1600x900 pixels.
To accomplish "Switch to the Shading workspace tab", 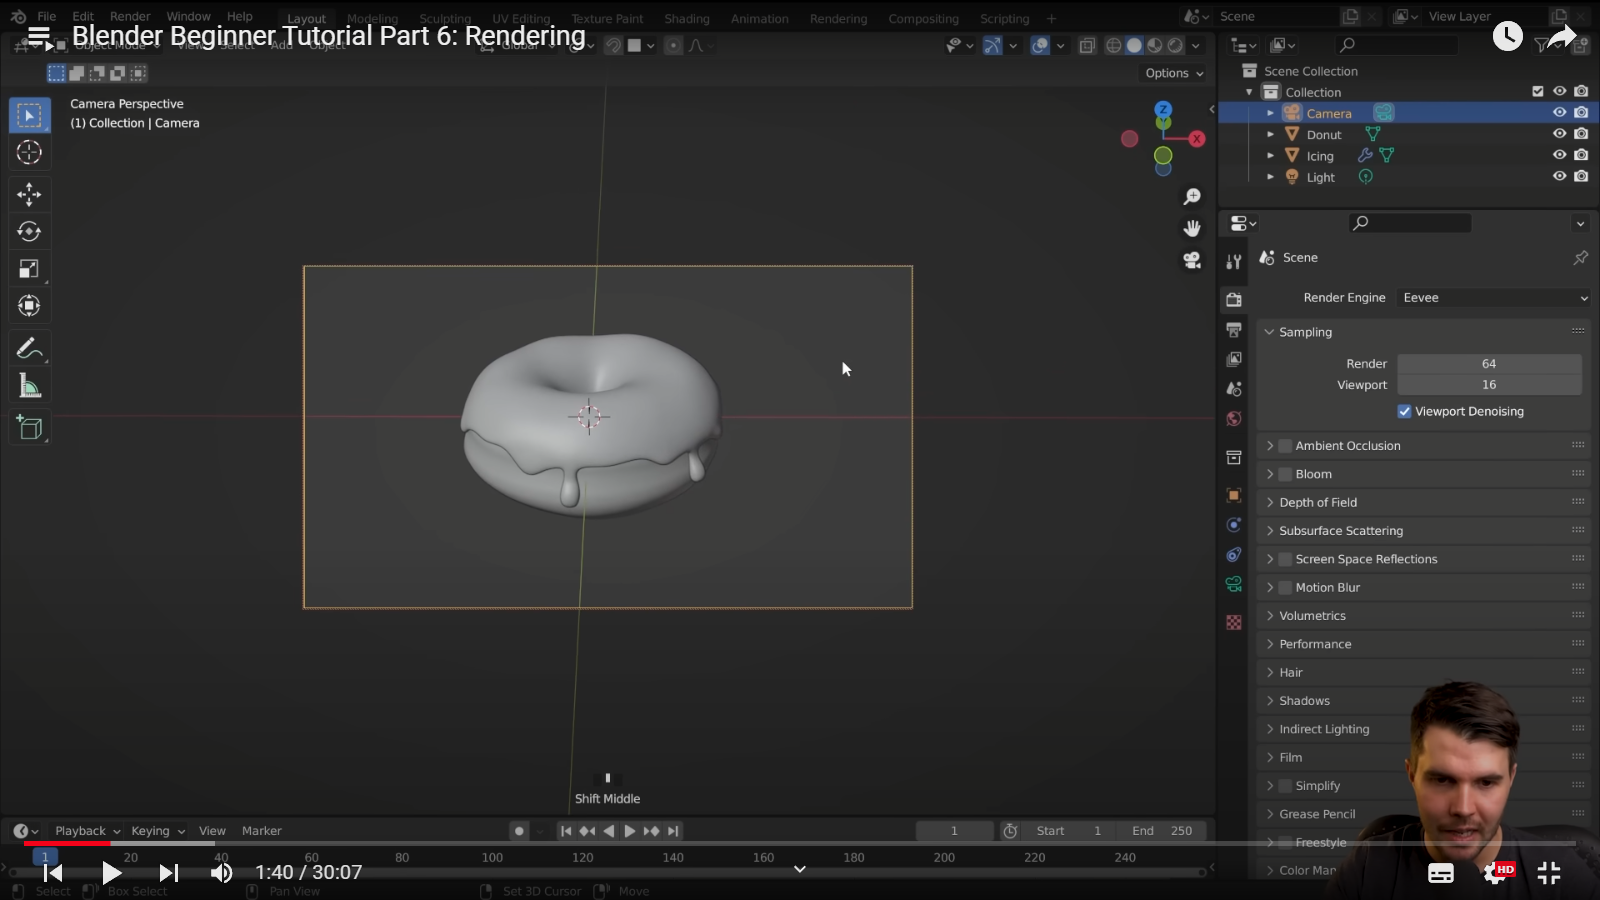I will [687, 18].
